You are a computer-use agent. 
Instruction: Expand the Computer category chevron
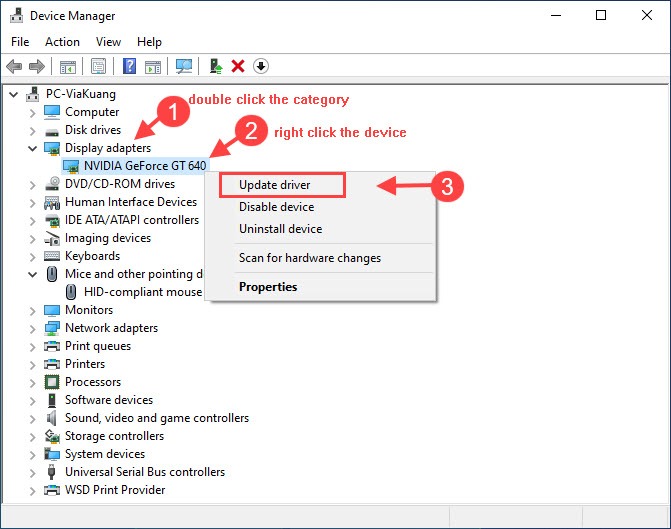[x=33, y=113]
